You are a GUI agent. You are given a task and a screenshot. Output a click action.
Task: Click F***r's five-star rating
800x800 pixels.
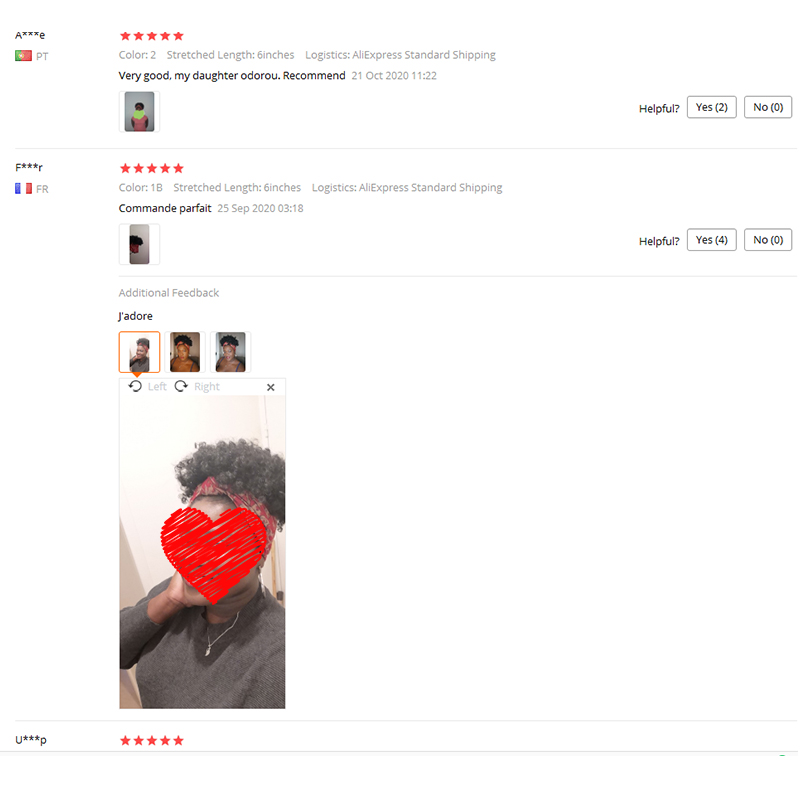pyautogui.click(x=152, y=168)
